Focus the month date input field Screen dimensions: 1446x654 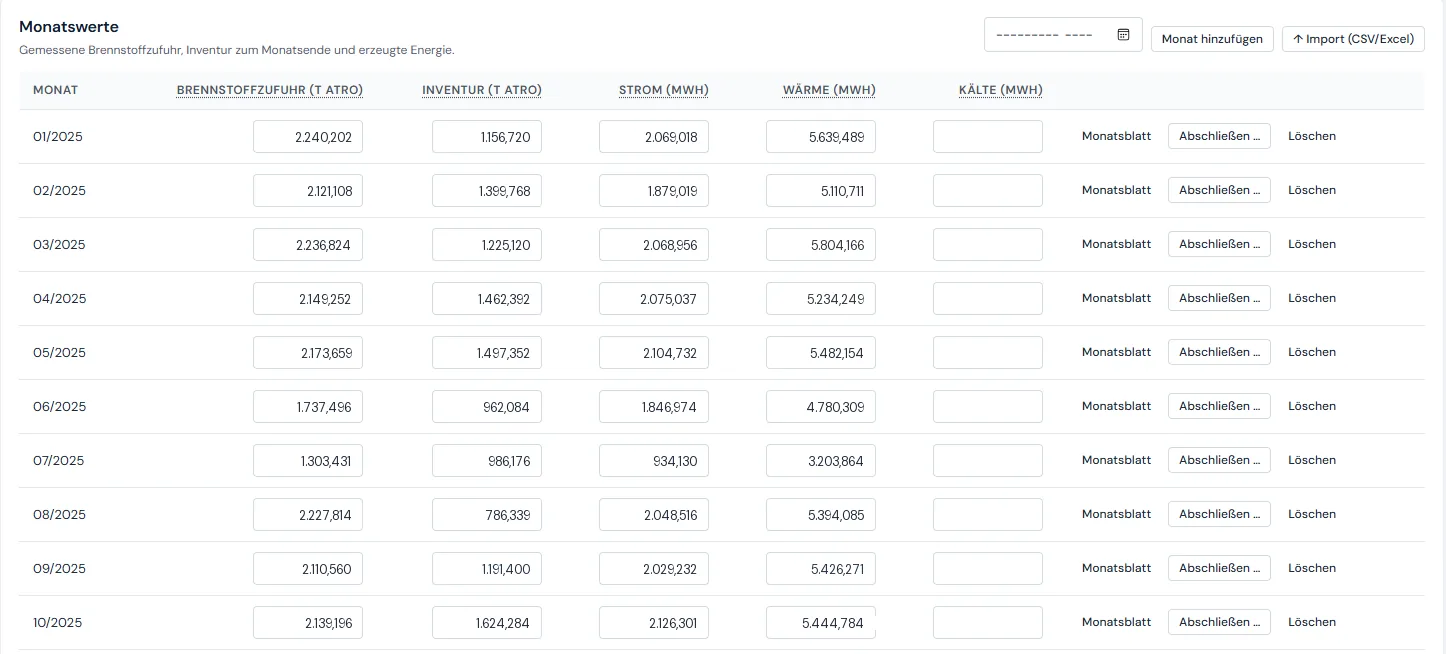(x=1063, y=34)
